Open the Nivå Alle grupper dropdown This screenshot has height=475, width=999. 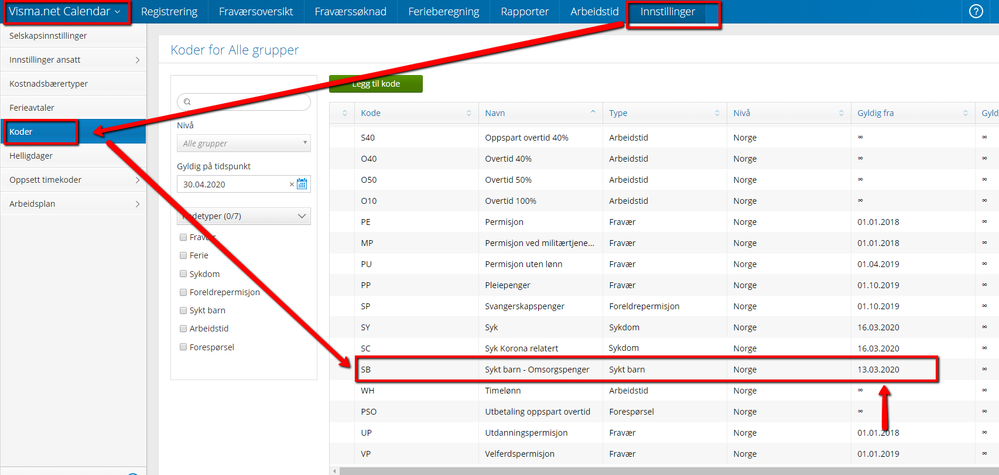coord(244,143)
